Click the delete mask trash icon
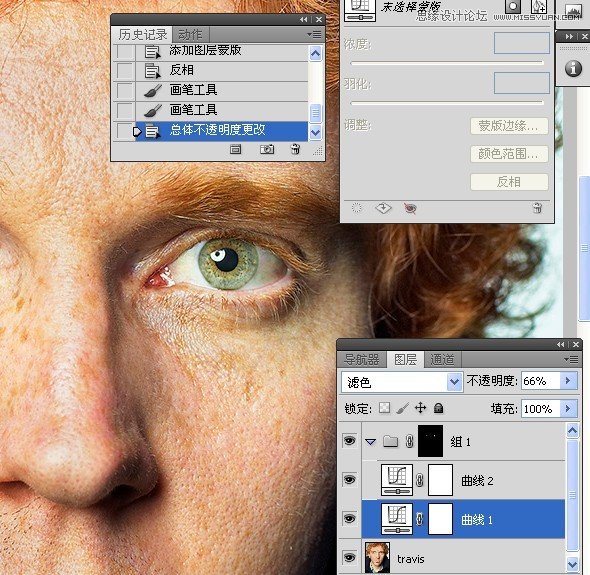Screen dimensions: 590x575 point(537,208)
